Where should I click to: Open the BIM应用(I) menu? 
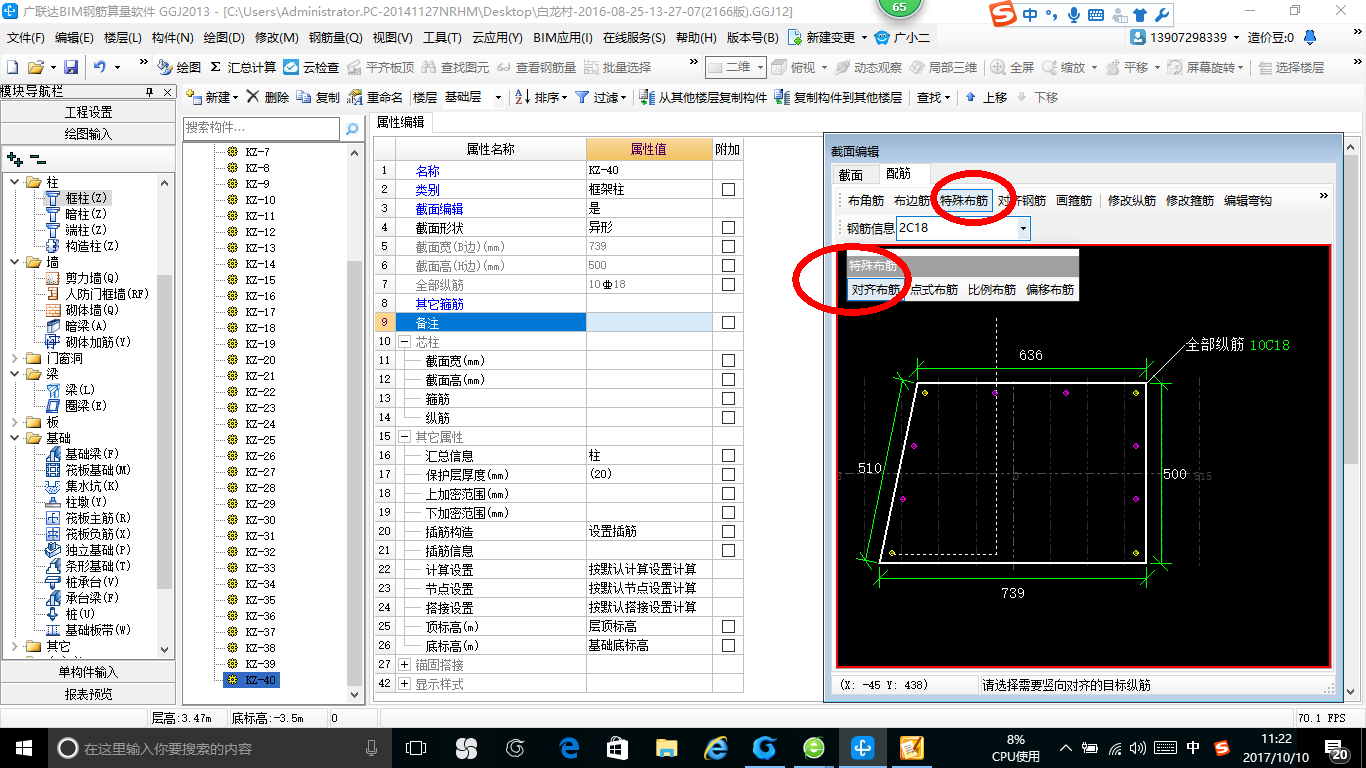563,38
